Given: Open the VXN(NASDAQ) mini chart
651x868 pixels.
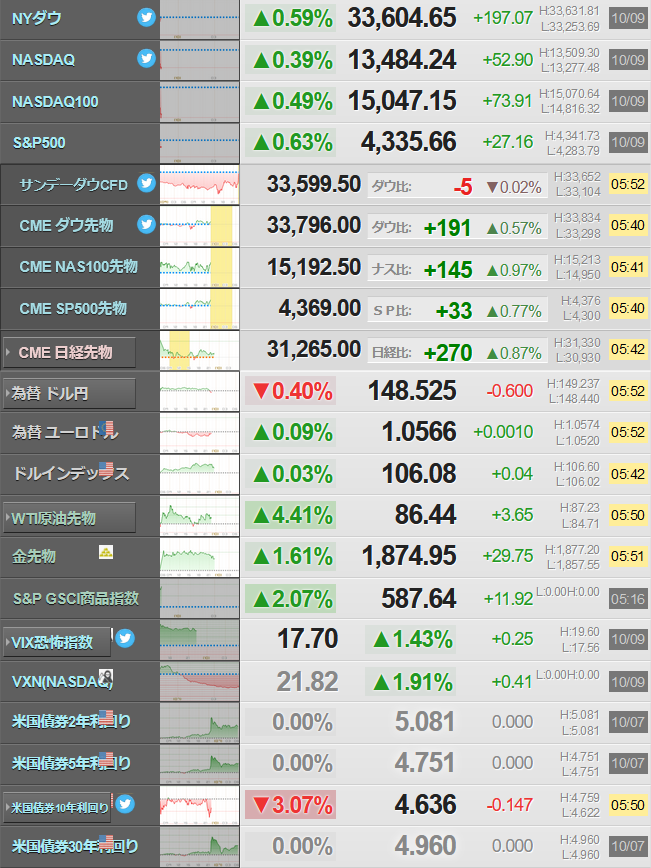Looking at the screenshot, I should point(199,681).
